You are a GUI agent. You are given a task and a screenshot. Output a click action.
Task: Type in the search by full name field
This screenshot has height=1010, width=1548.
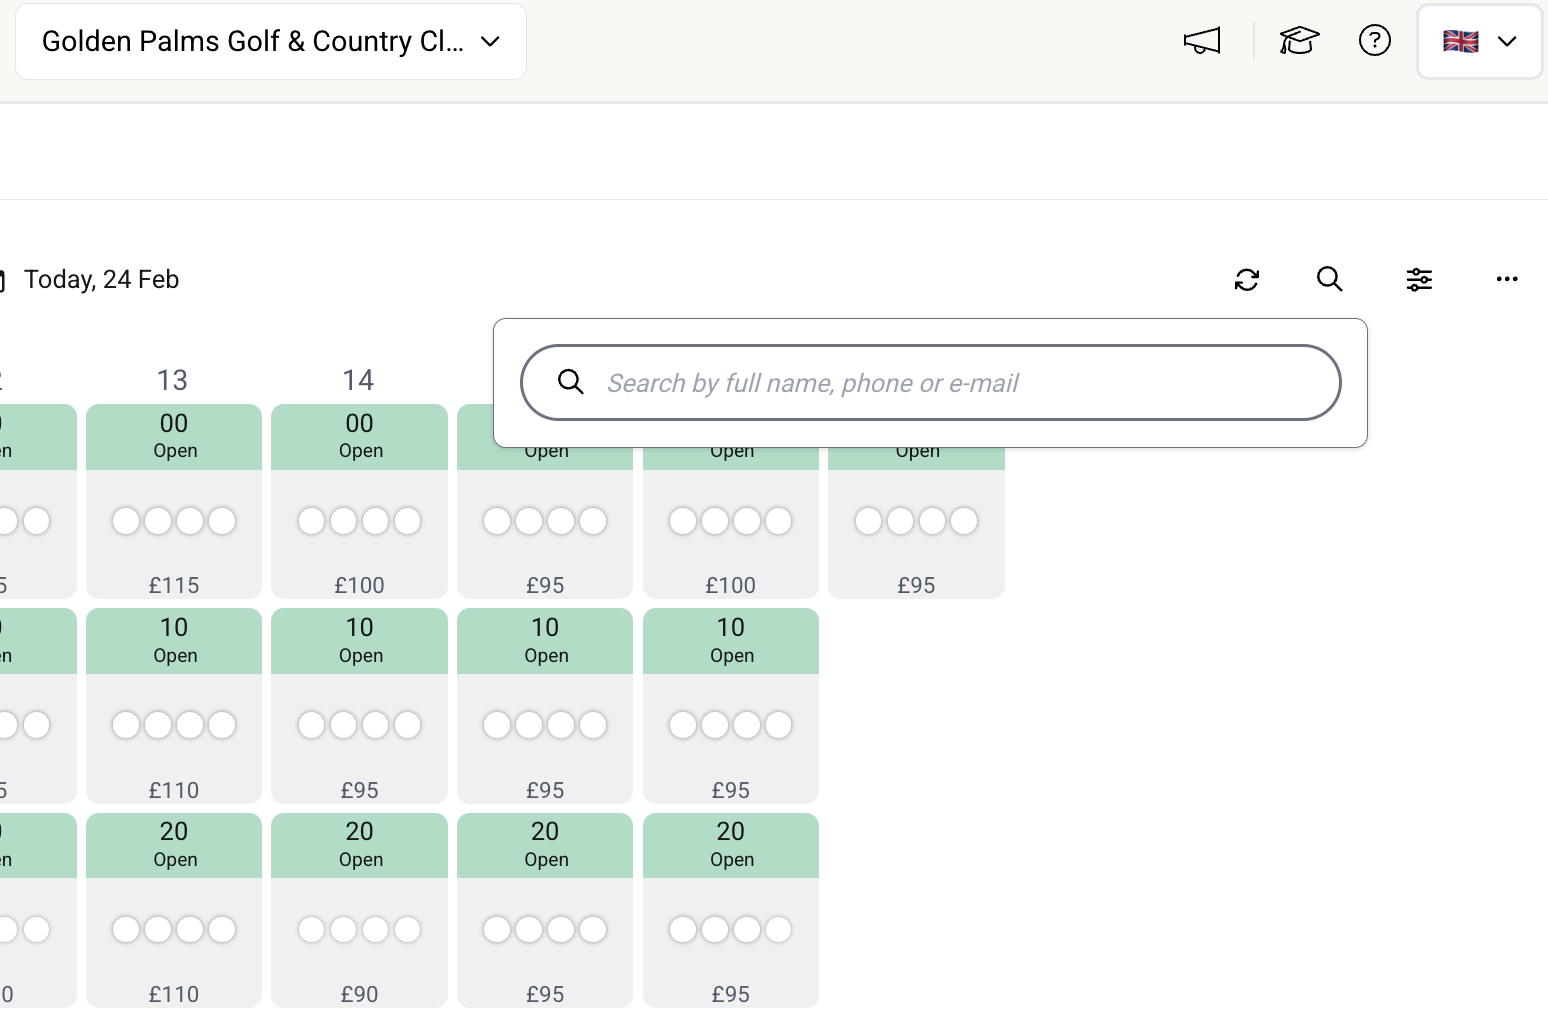(950, 383)
